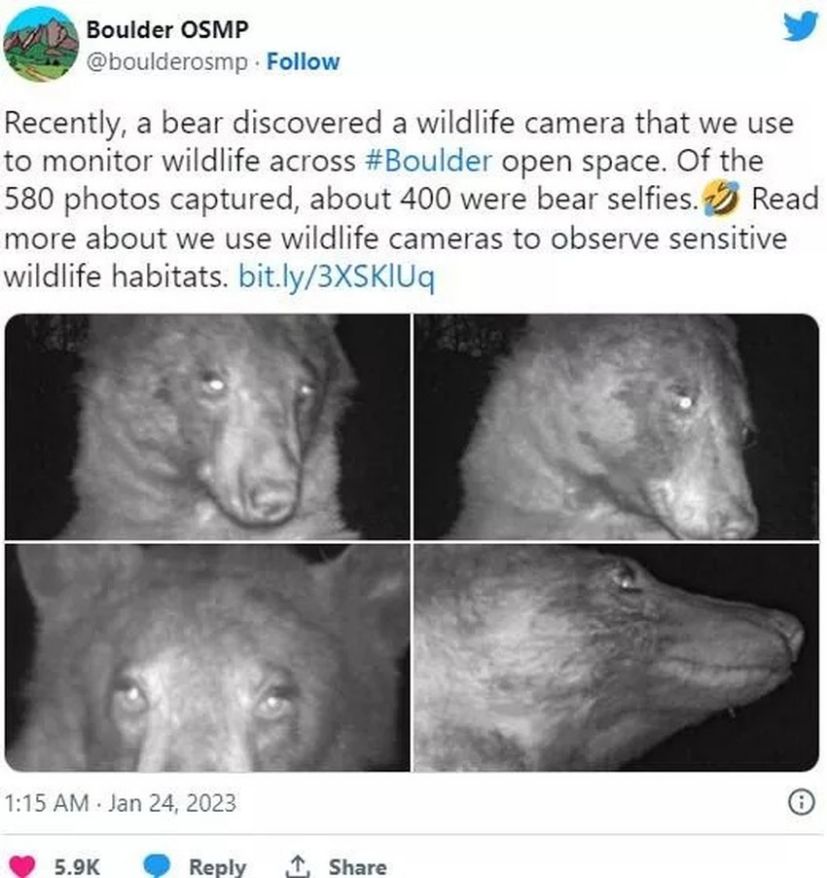The image size is (827, 878).
Task: Open the top-right bear profile photo
Action: pos(616,427)
